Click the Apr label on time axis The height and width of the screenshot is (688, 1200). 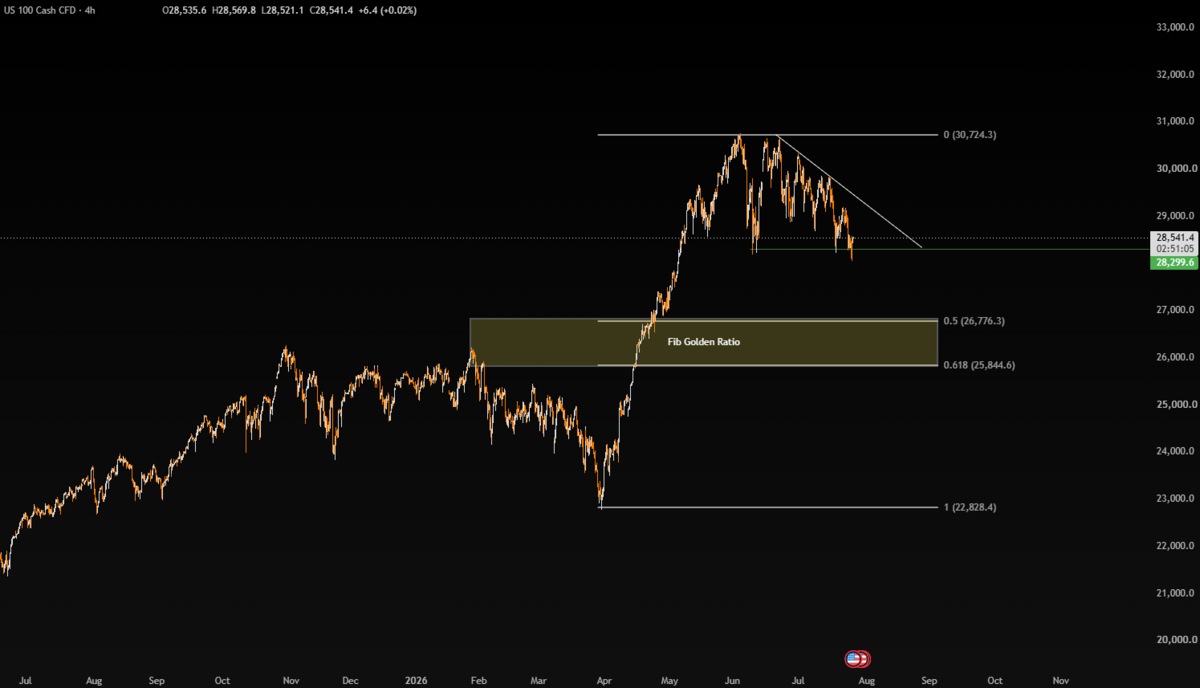(603, 680)
